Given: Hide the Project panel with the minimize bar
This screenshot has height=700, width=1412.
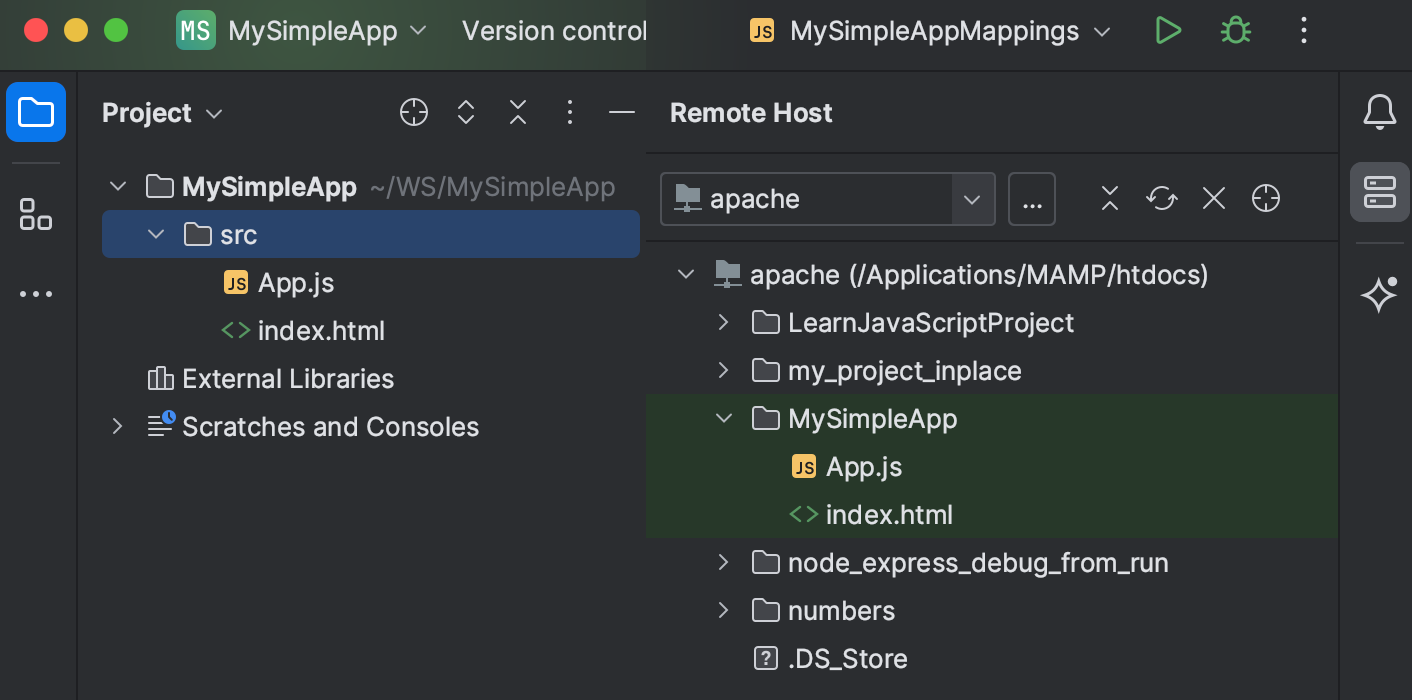Looking at the screenshot, I should click(621, 113).
